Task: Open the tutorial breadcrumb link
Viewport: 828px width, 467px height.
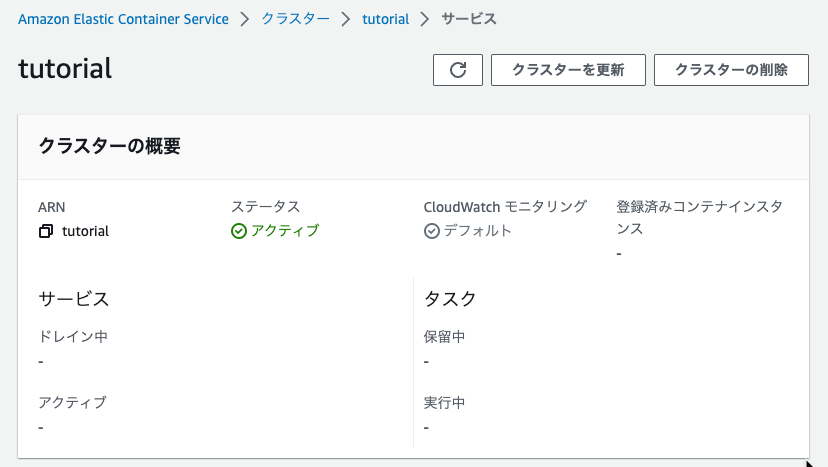Action: tap(385, 20)
